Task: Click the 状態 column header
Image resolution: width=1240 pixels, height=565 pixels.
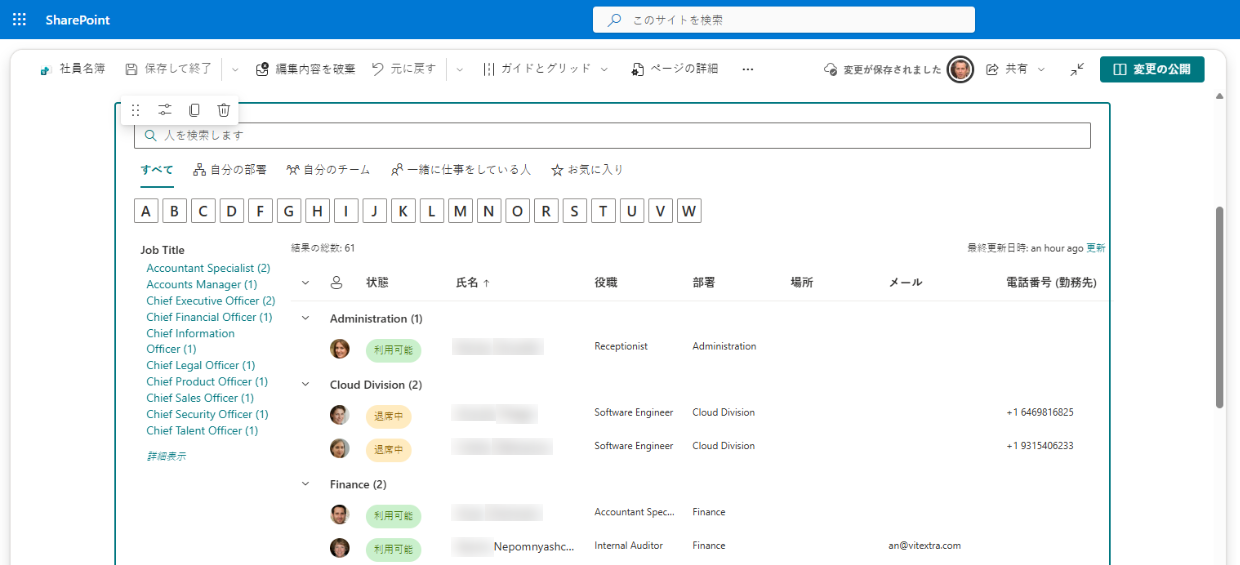Action: pos(377,283)
